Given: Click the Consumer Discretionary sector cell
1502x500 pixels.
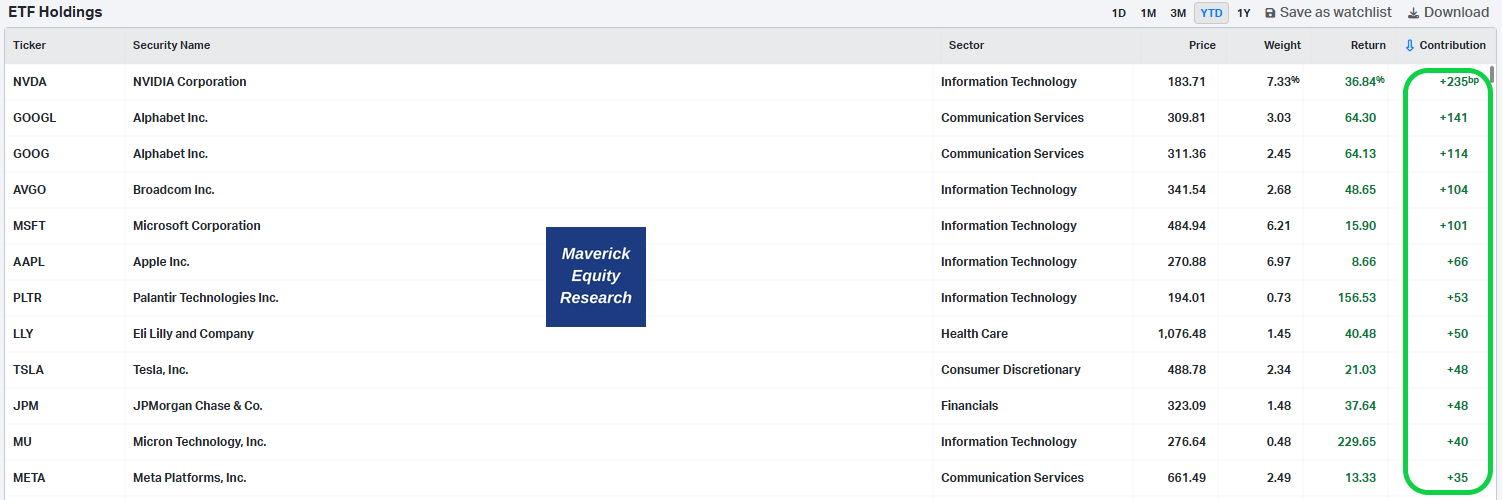Looking at the screenshot, I should click(x=1011, y=370).
